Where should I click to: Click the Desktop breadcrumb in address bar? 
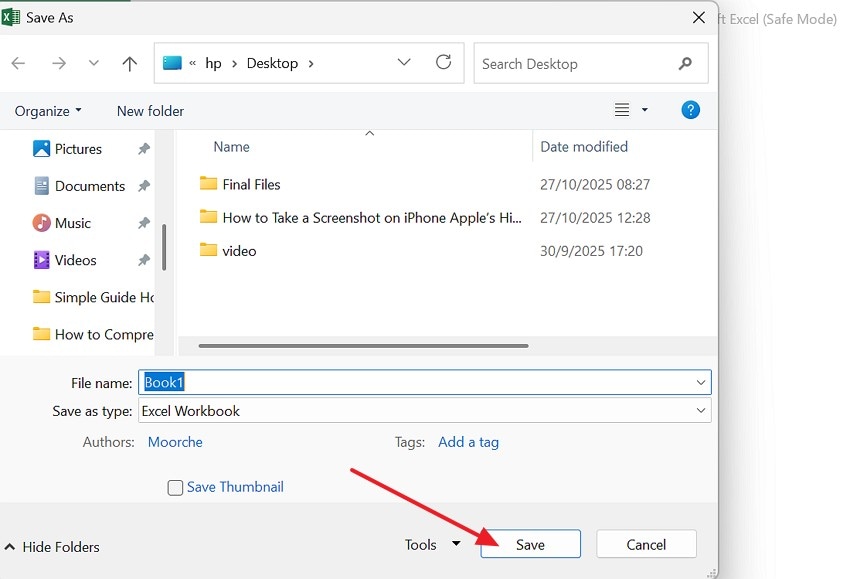272,63
